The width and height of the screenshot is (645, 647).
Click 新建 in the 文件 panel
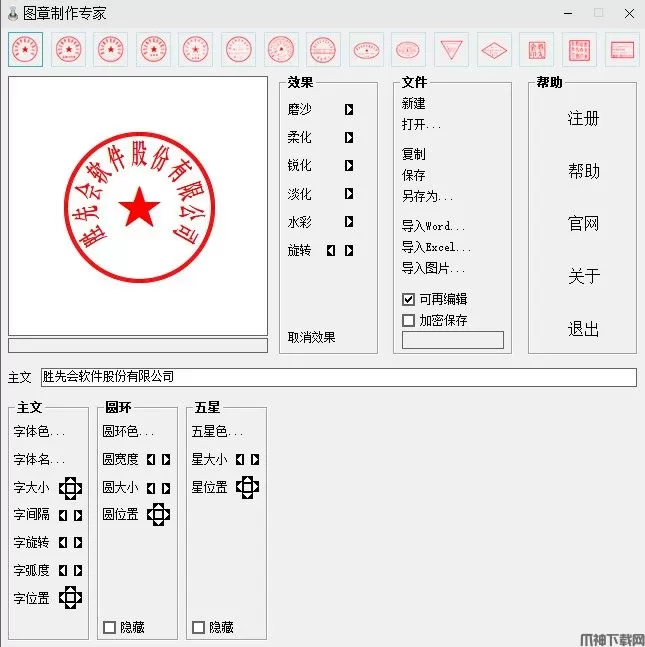click(x=413, y=103)
